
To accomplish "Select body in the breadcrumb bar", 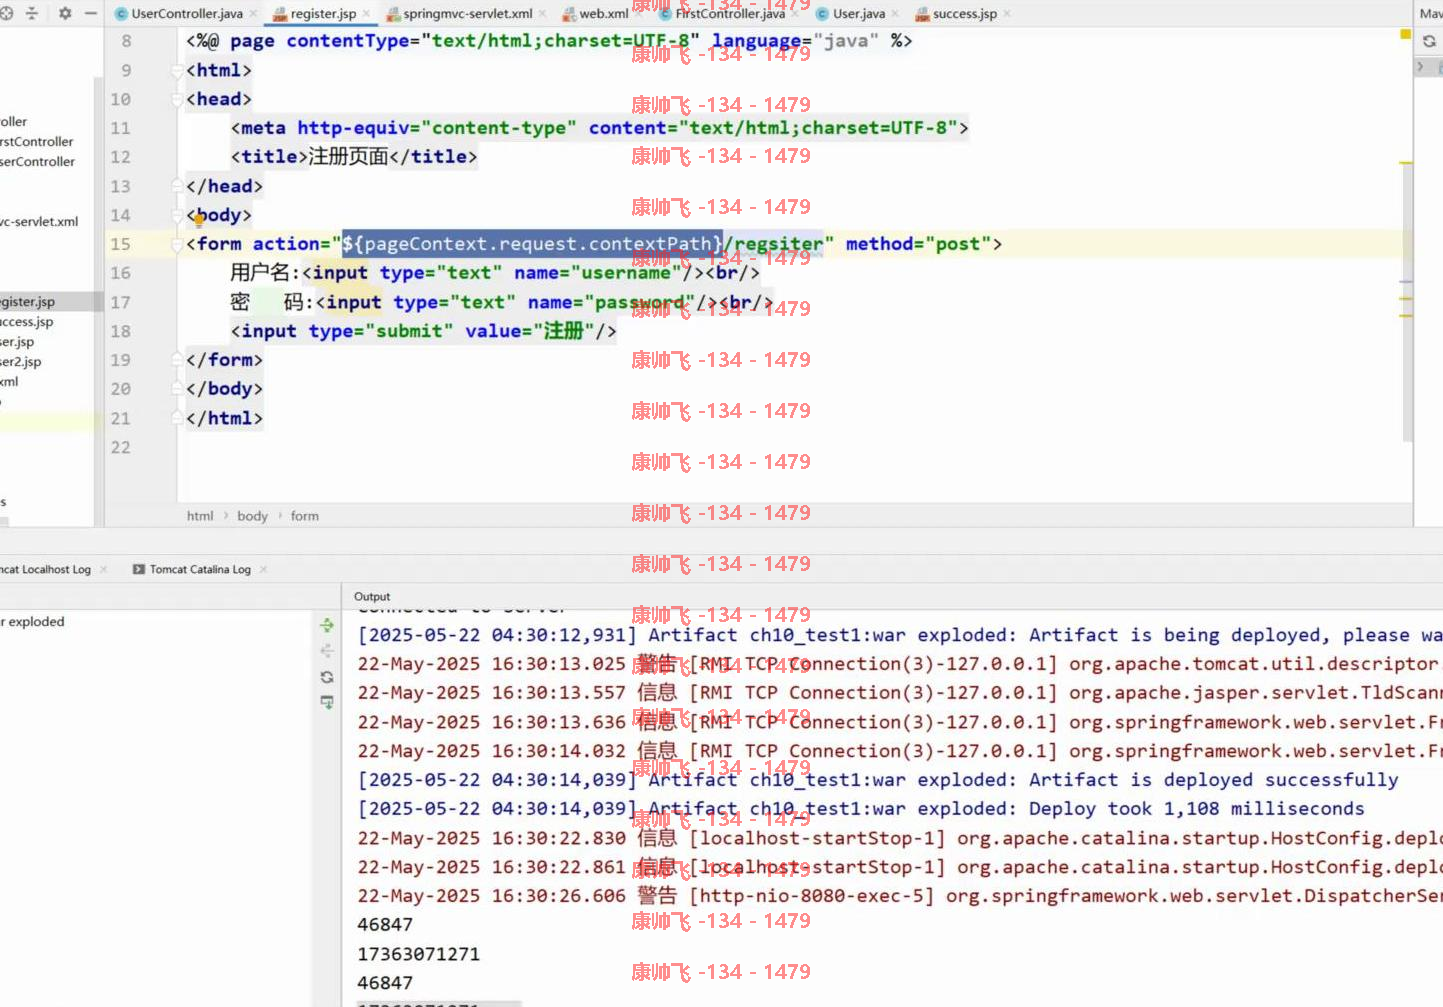I will click(252, 516).
